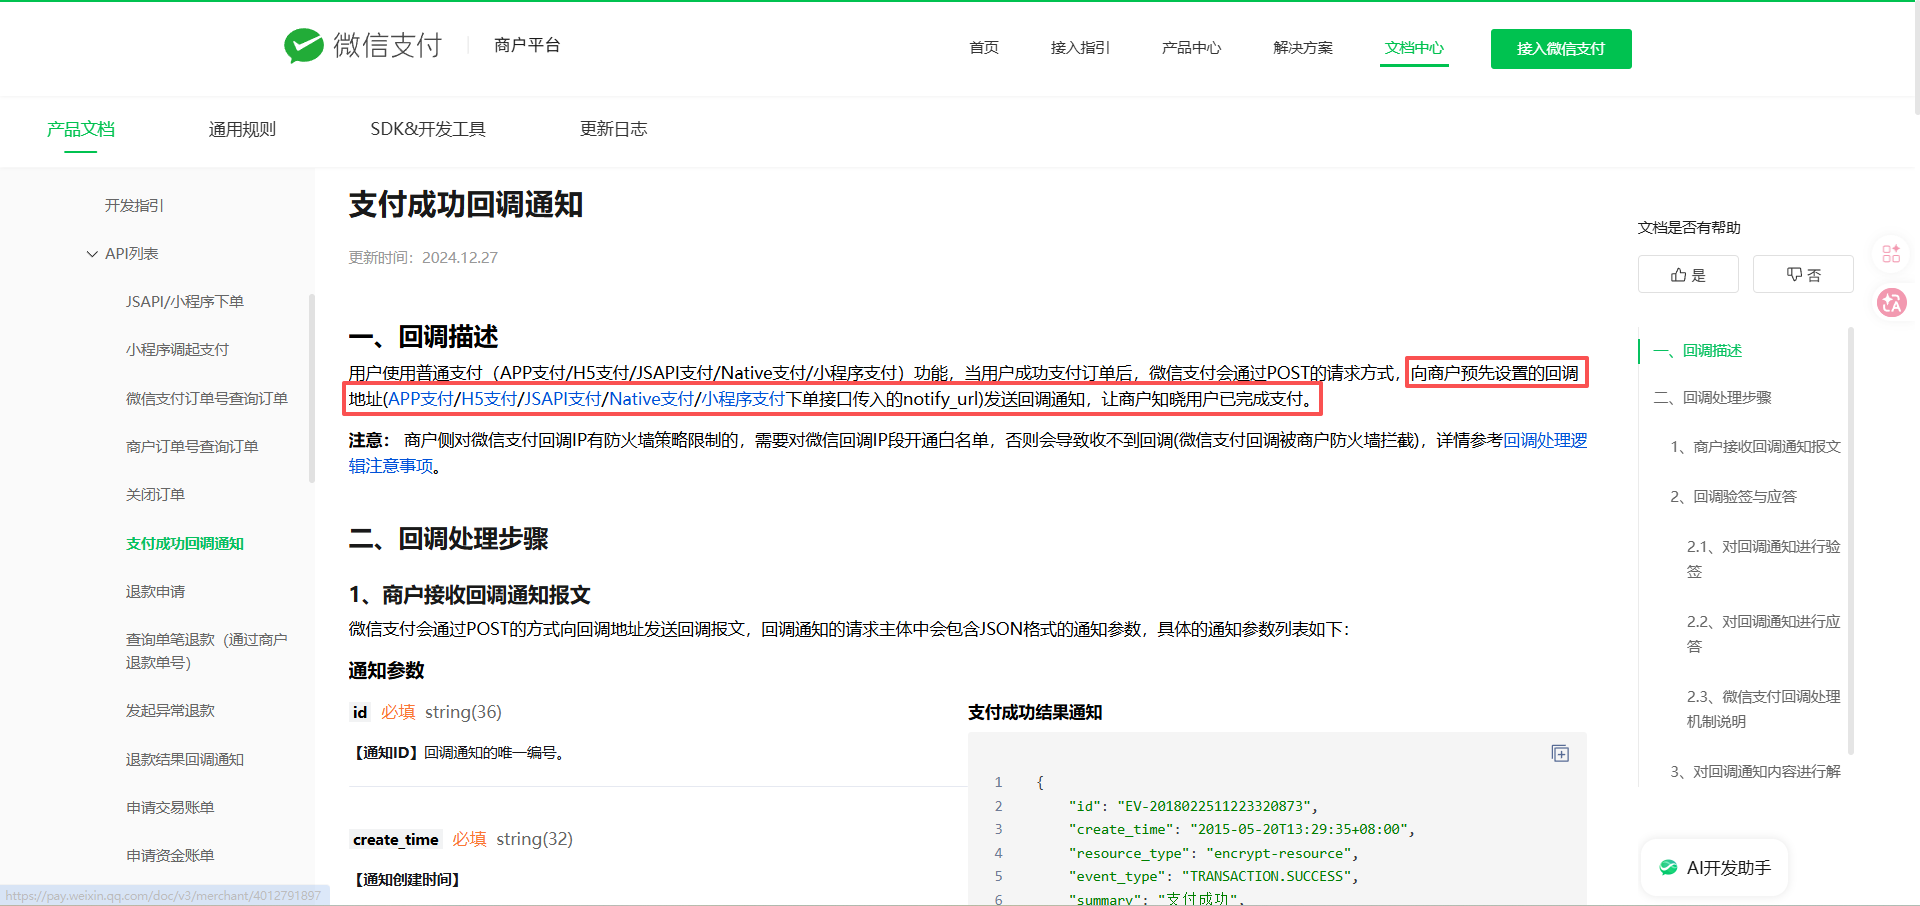This screenshot has width=1920, height=906.
Task: Open 查询单笔退款 in the sidebar
Action: [x=206, y=650]
